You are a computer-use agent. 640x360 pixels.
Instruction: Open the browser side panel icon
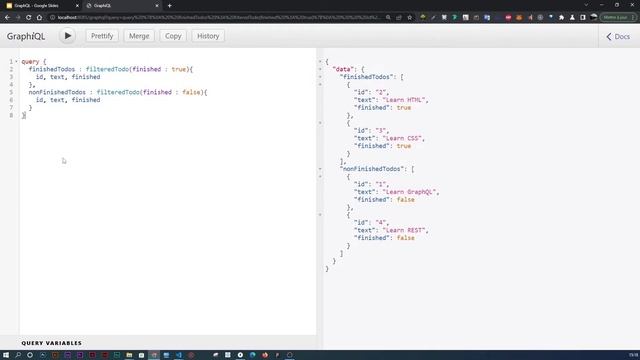pos(583,18)
